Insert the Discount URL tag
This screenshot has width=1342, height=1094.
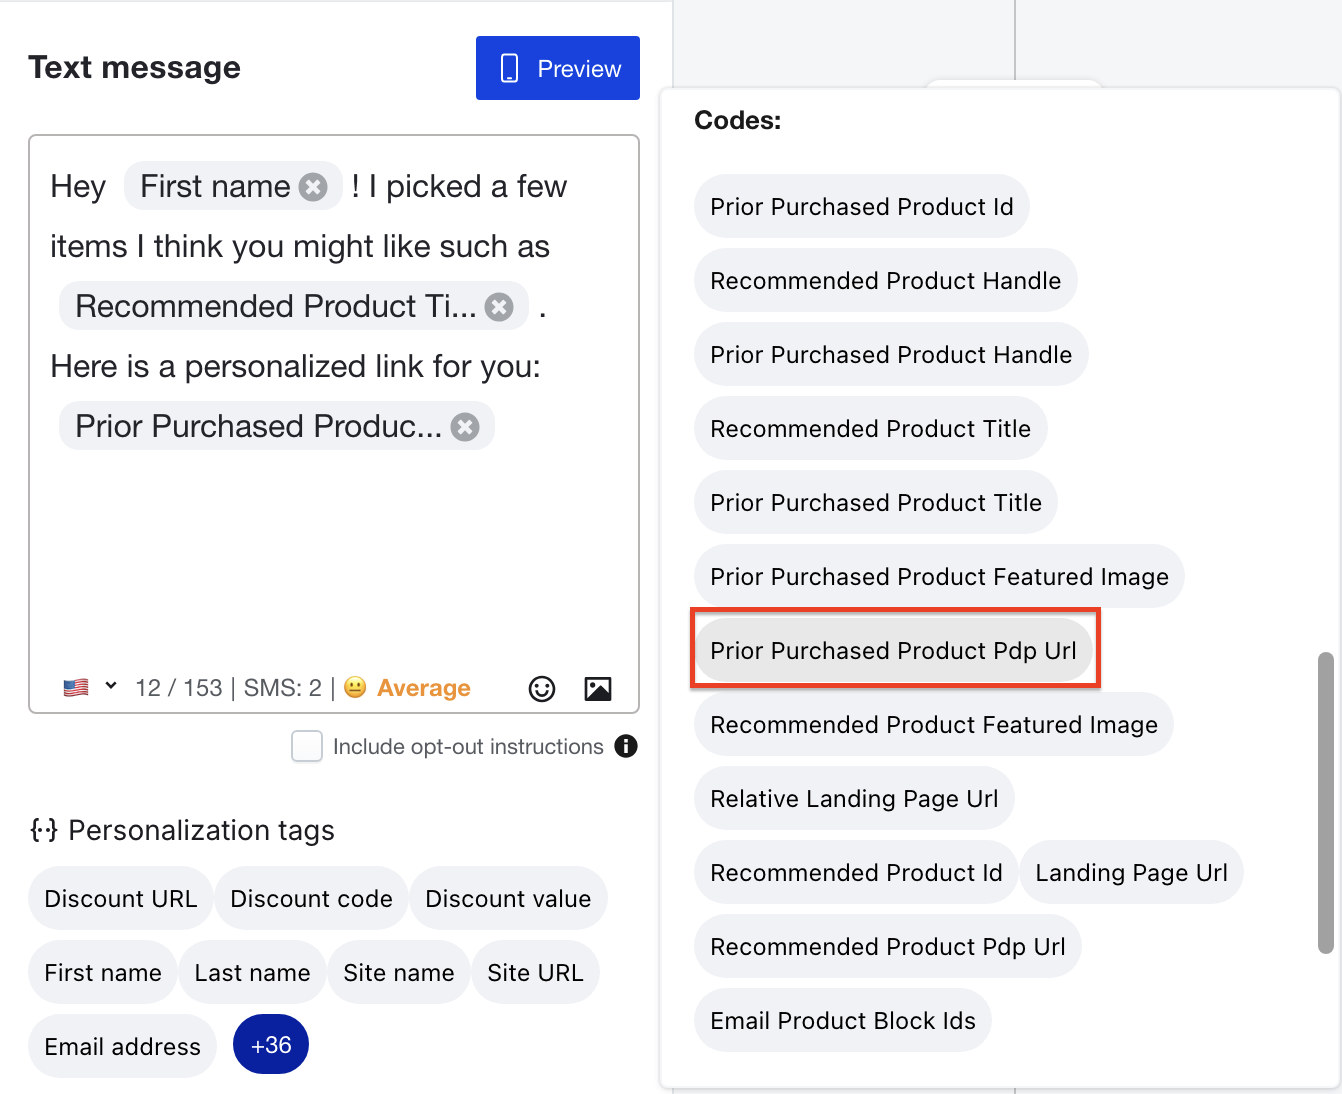121,899
